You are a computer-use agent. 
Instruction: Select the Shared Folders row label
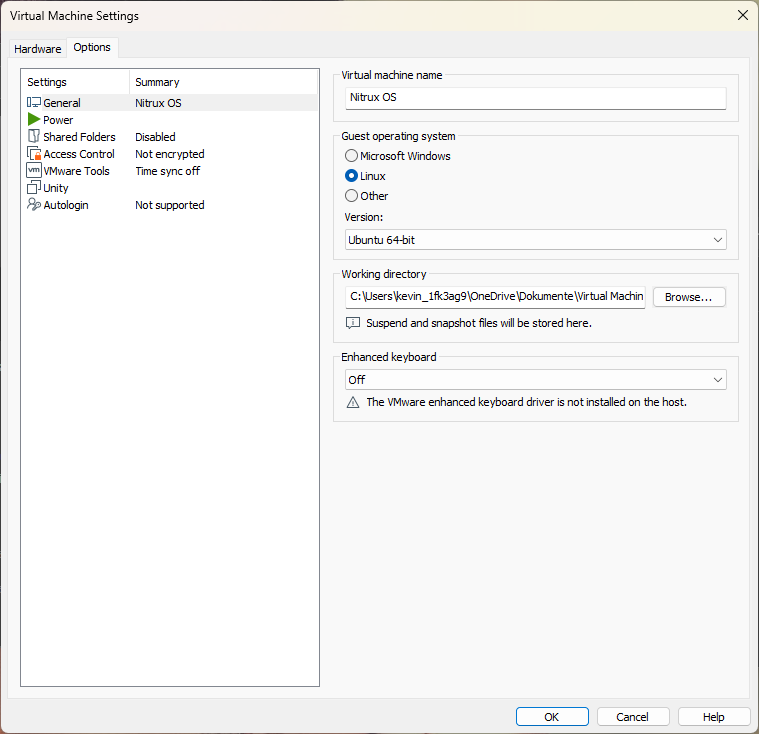pos(79,137)
